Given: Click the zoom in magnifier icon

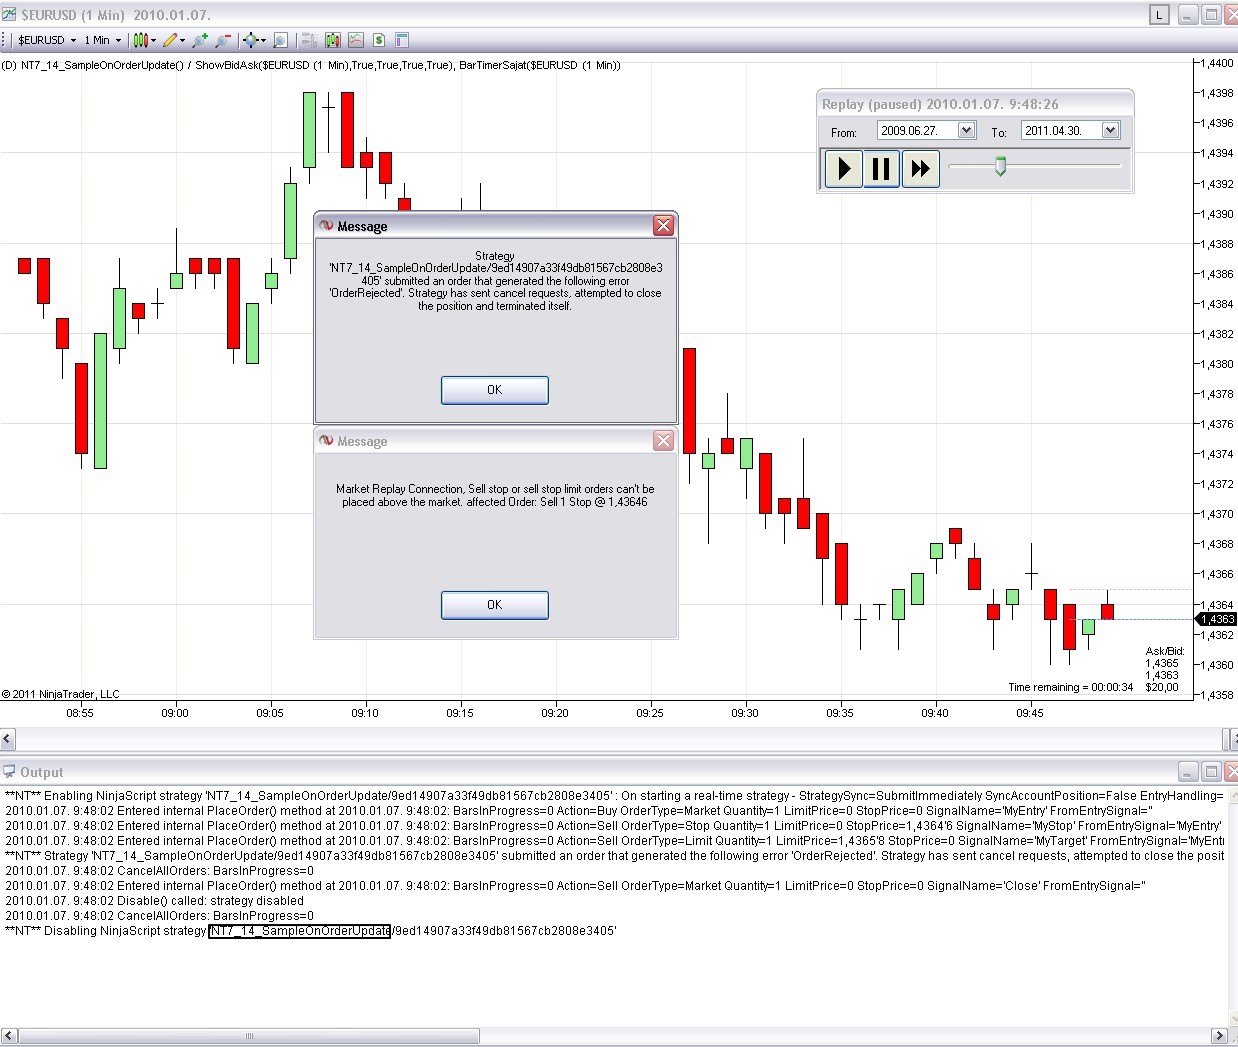Looking at the screenshot, I should point(199,40).
